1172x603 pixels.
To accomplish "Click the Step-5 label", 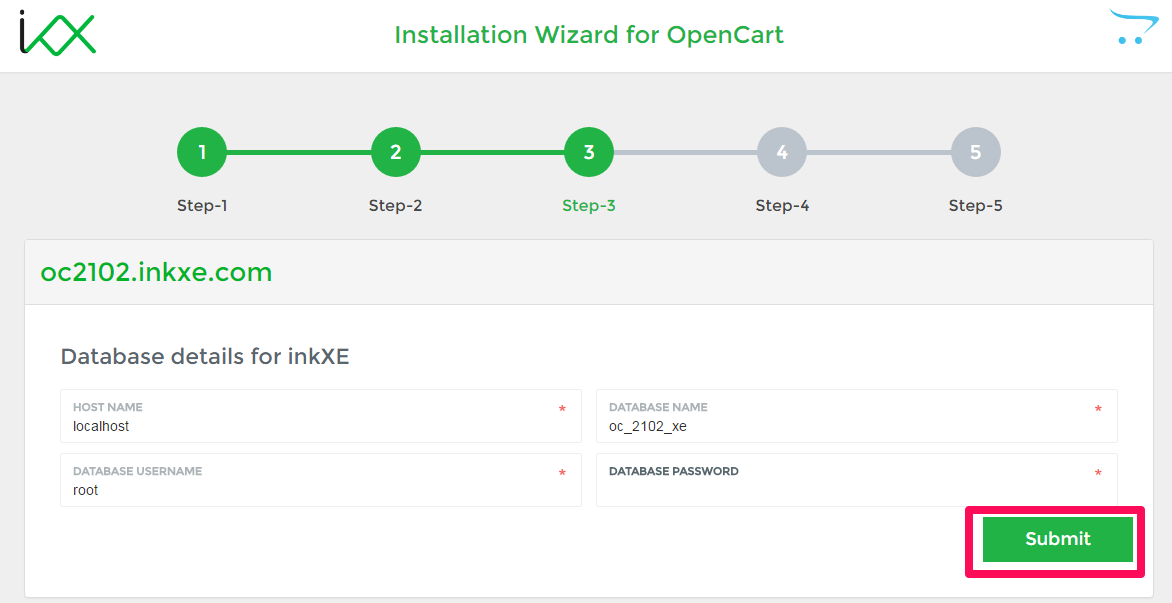I will pos(975,205).
